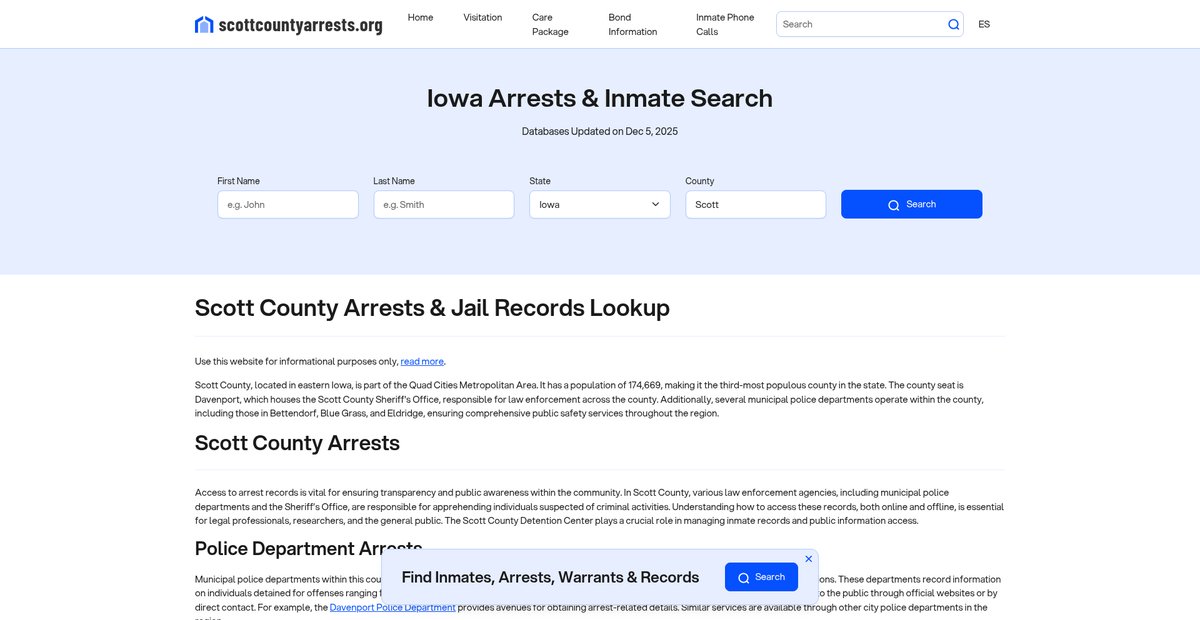
Task: Click the scottcountyarrests.org house logo icon
Action: 204,25
